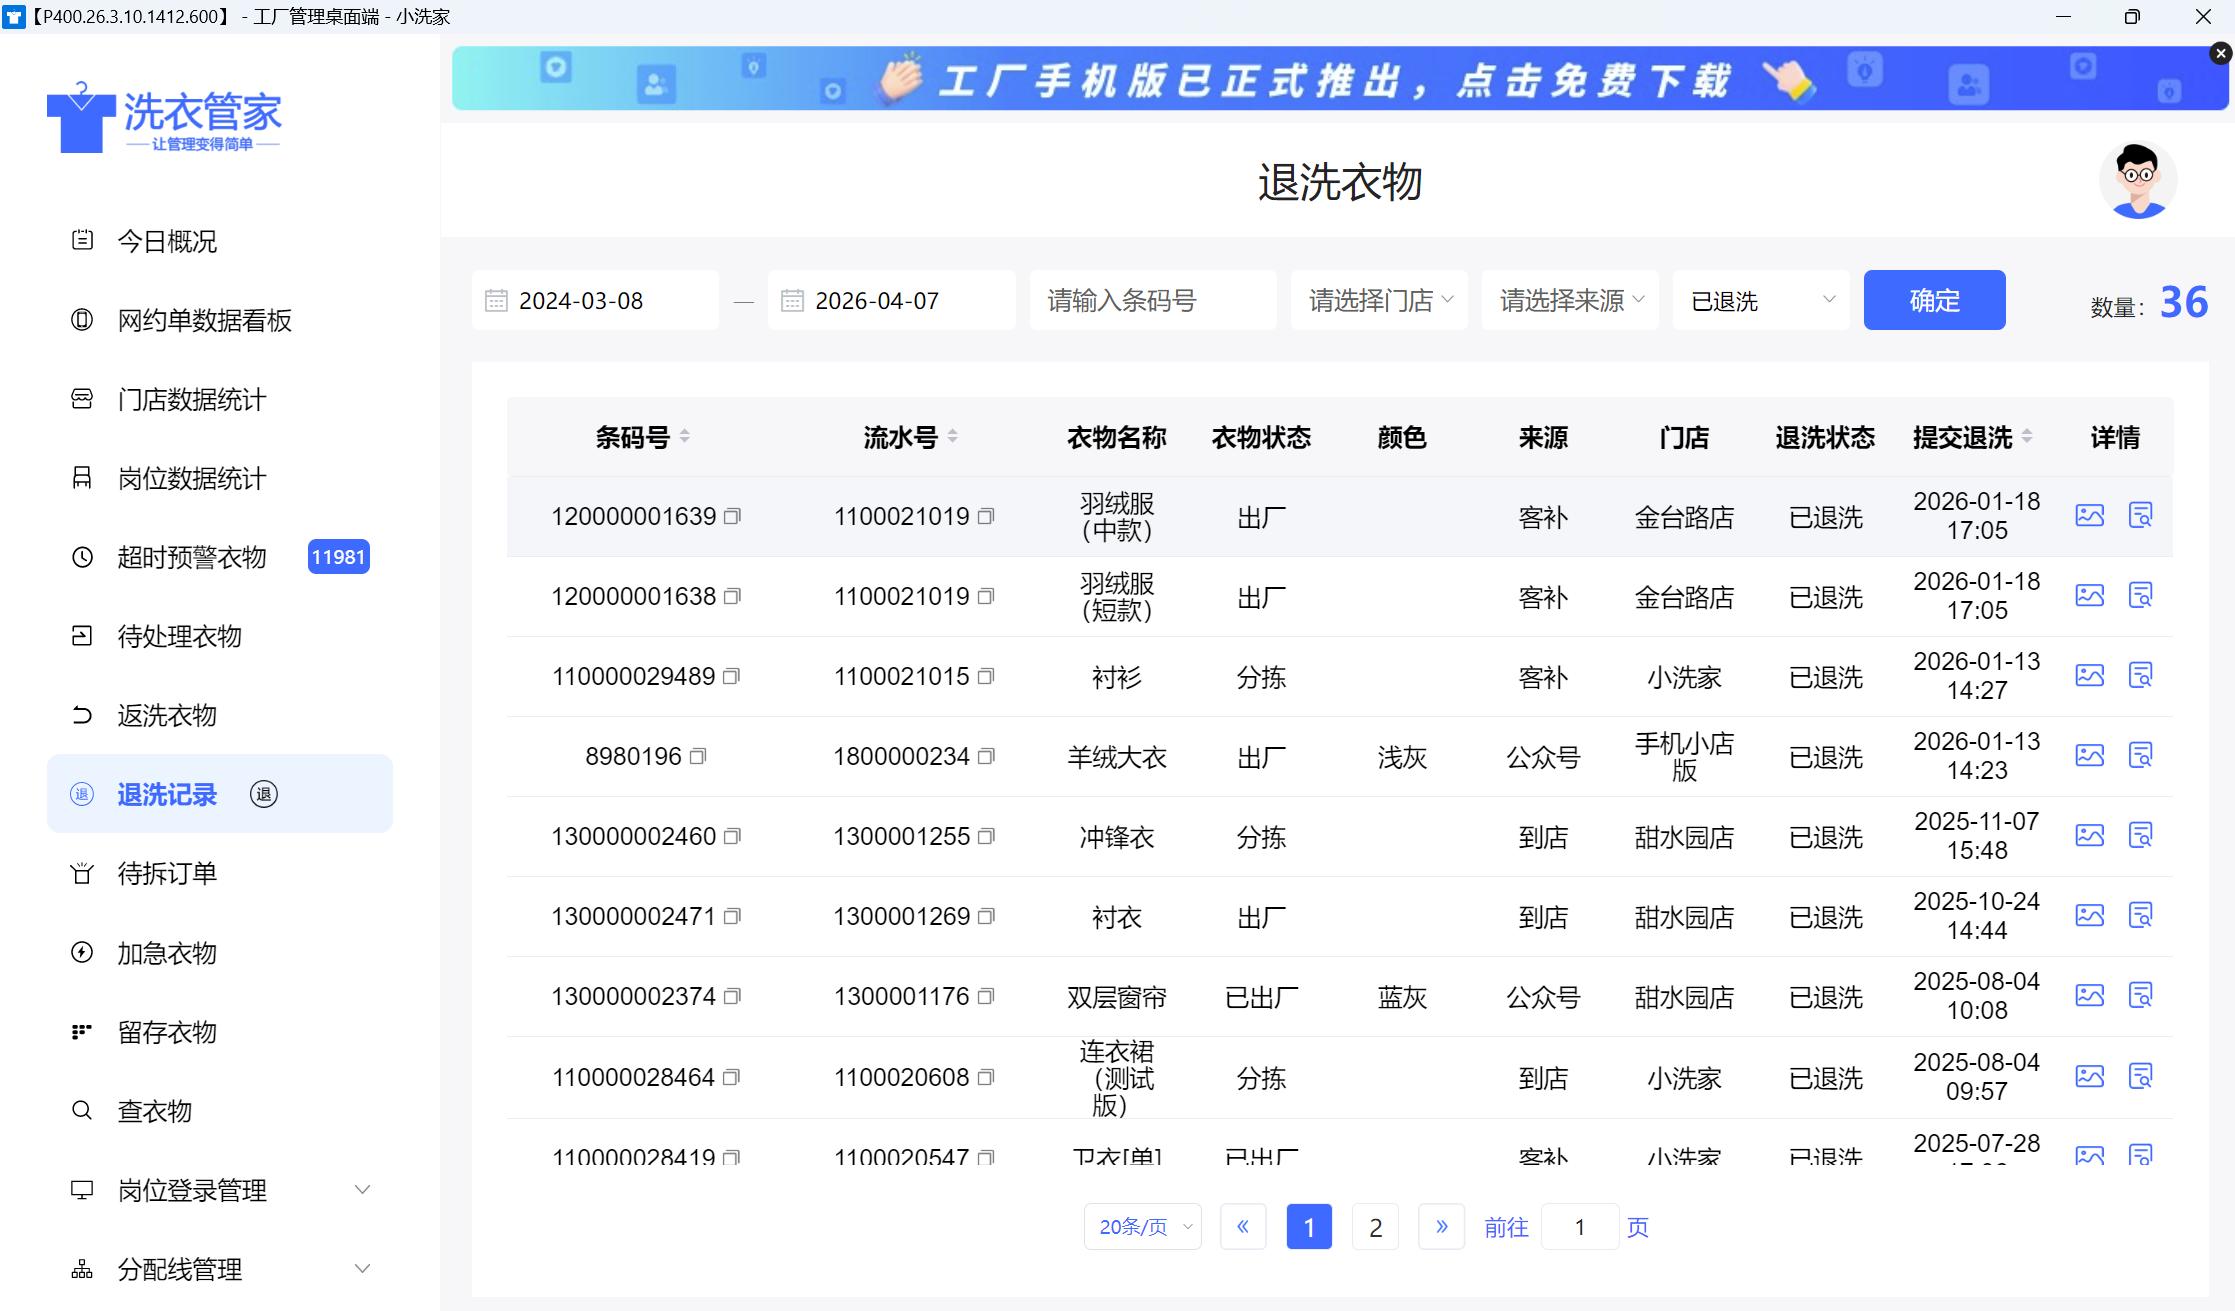Screen dimensions: 2235x1311
Task: Copy barcode 120000001639 using copy icon
Action: pyautogui.click(x=732, y=516)
